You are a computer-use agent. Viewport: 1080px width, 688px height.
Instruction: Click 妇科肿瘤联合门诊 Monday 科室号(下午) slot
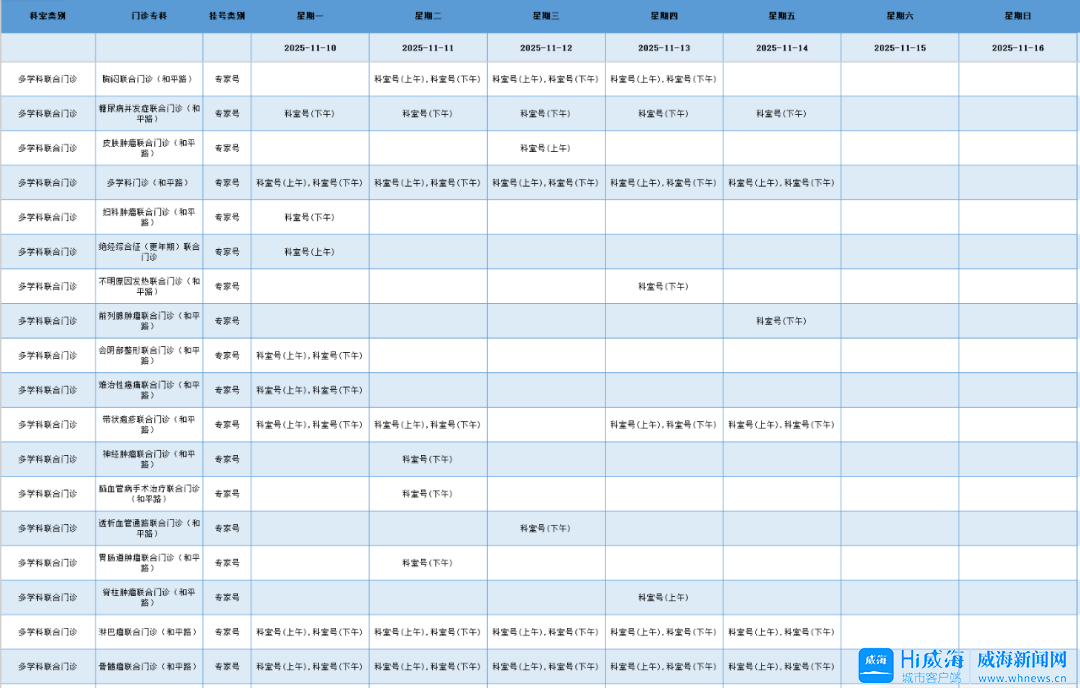310,217
